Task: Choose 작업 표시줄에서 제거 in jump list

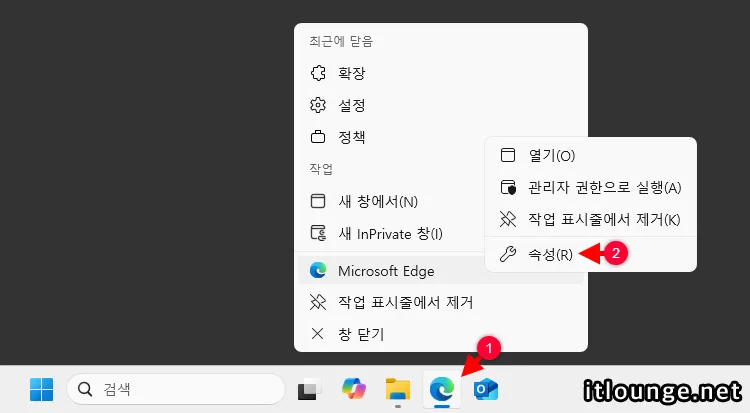Action: click(x=440, y=302)
